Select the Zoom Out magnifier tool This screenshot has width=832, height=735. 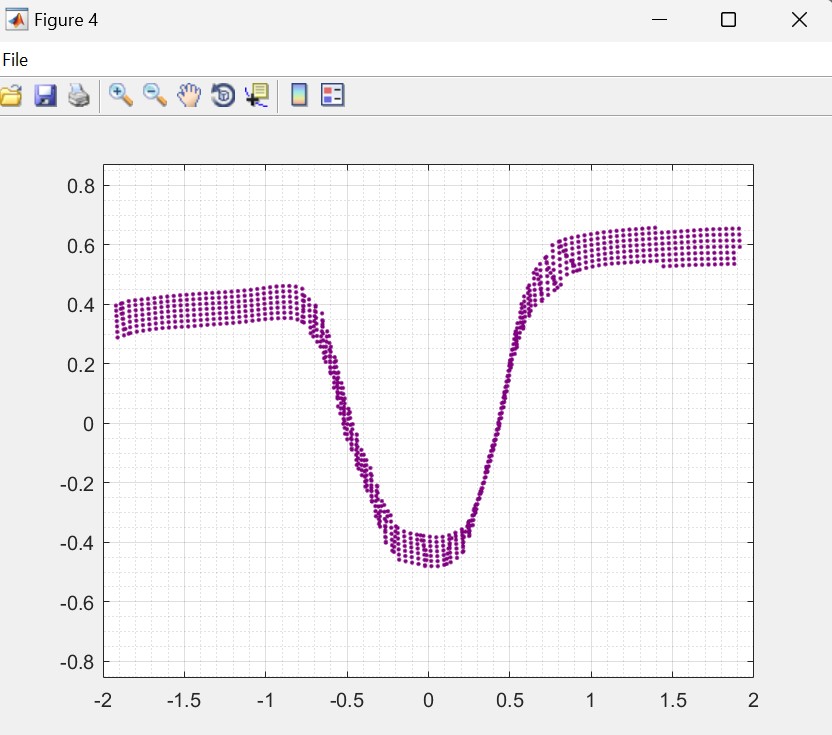pos(155,95)
